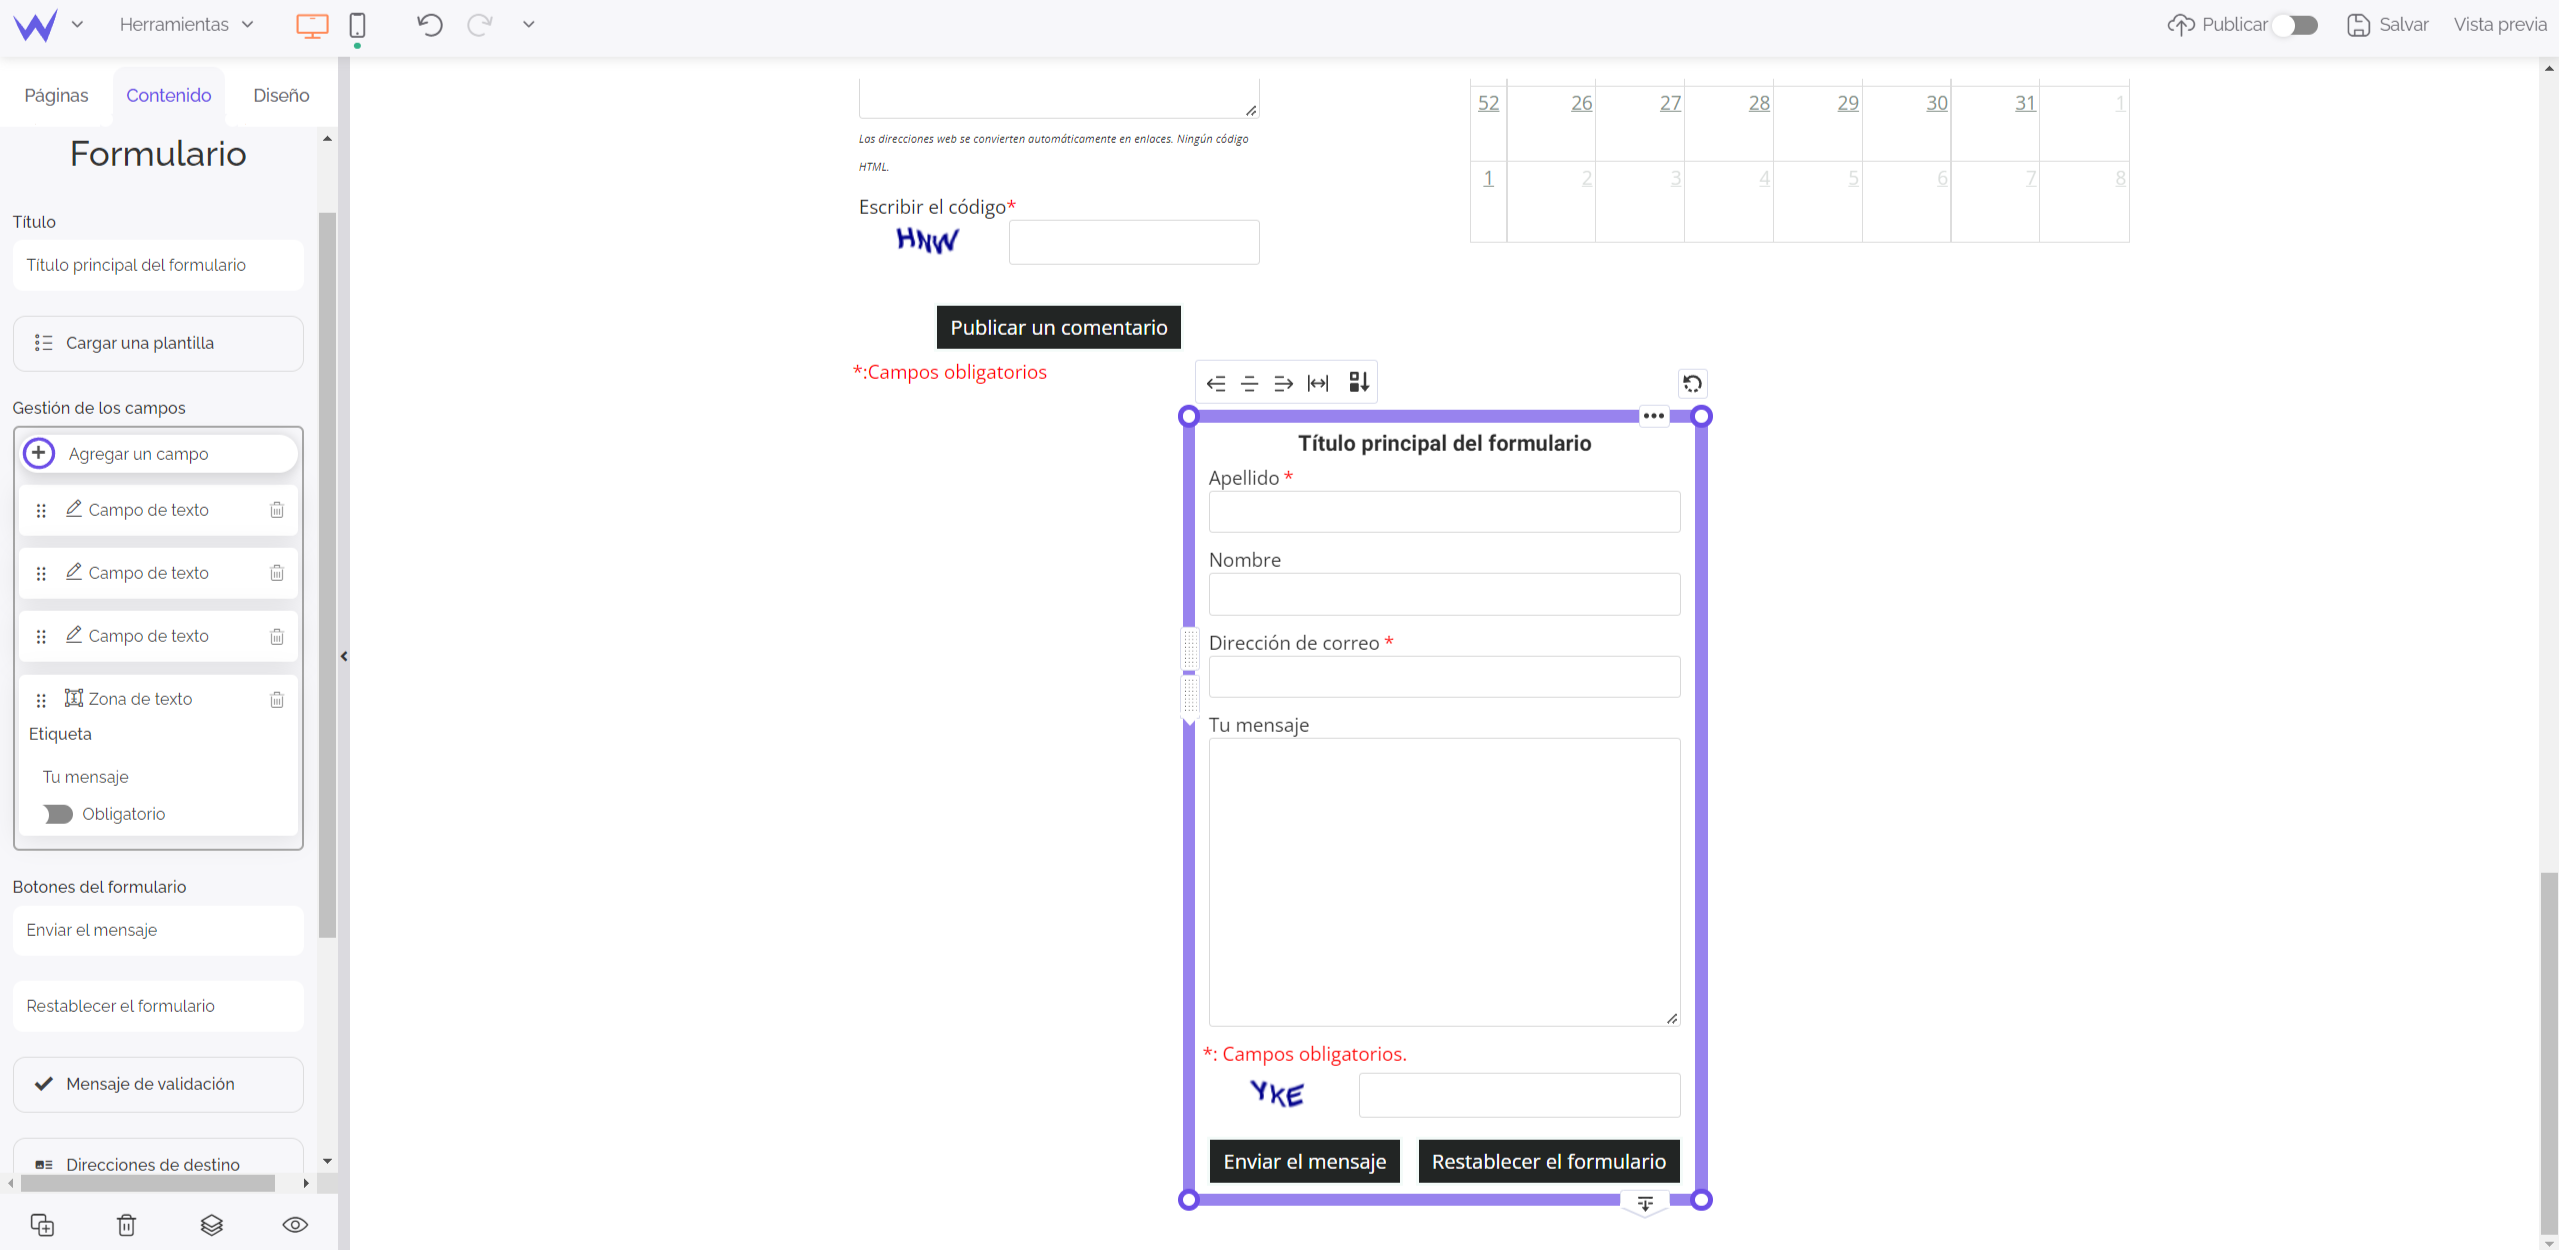The width and height of the screenshot is (2559, 1250).
Task: Click the delete trash icon at bottom
Action: point(127,1224)
